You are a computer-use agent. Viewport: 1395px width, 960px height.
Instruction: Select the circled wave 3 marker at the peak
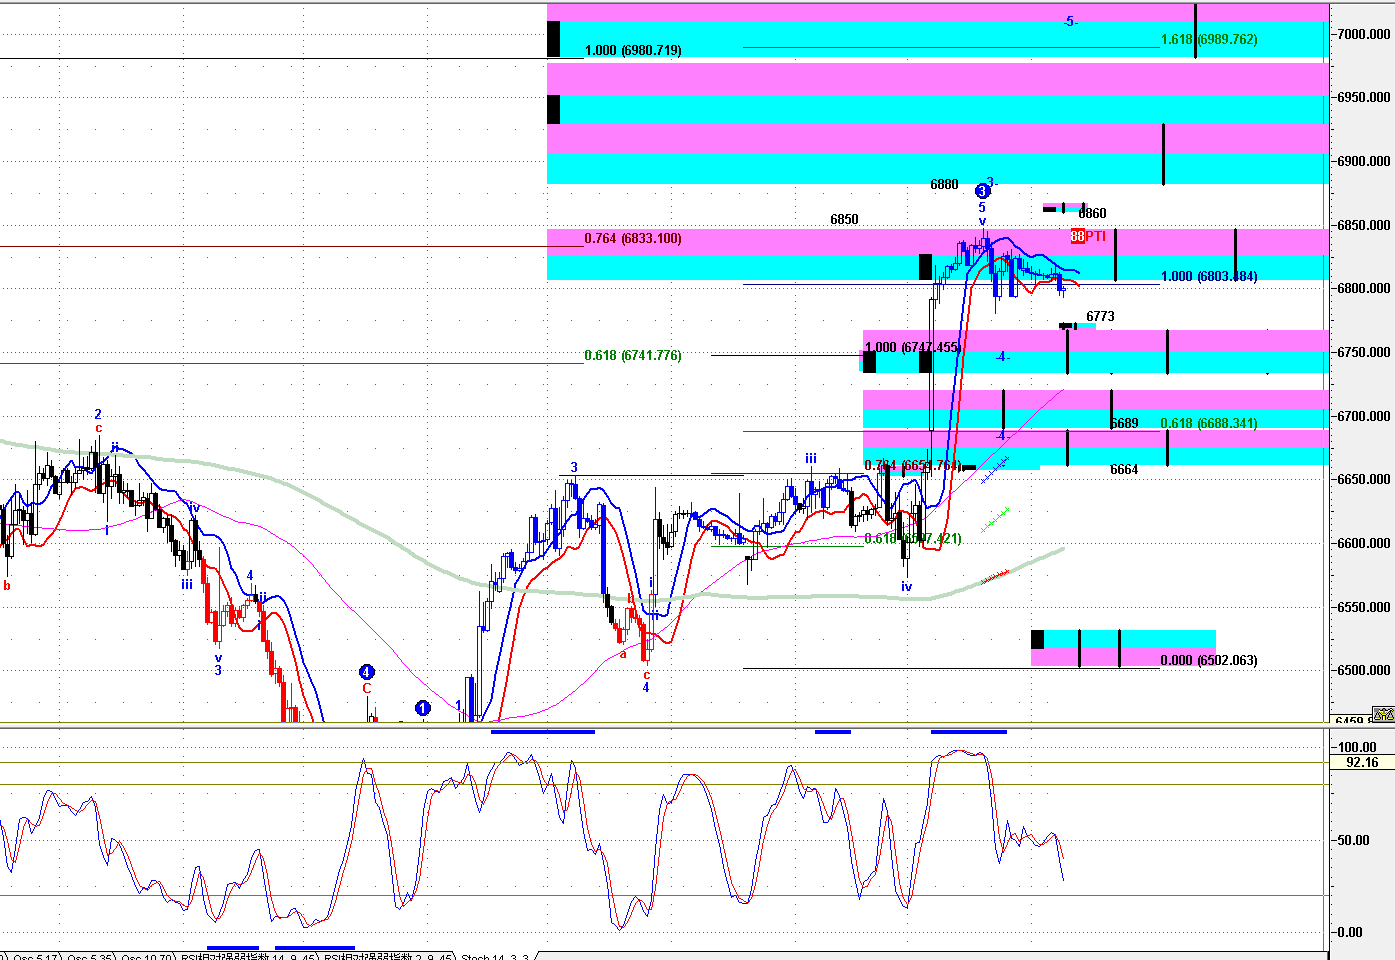[982, 191]
